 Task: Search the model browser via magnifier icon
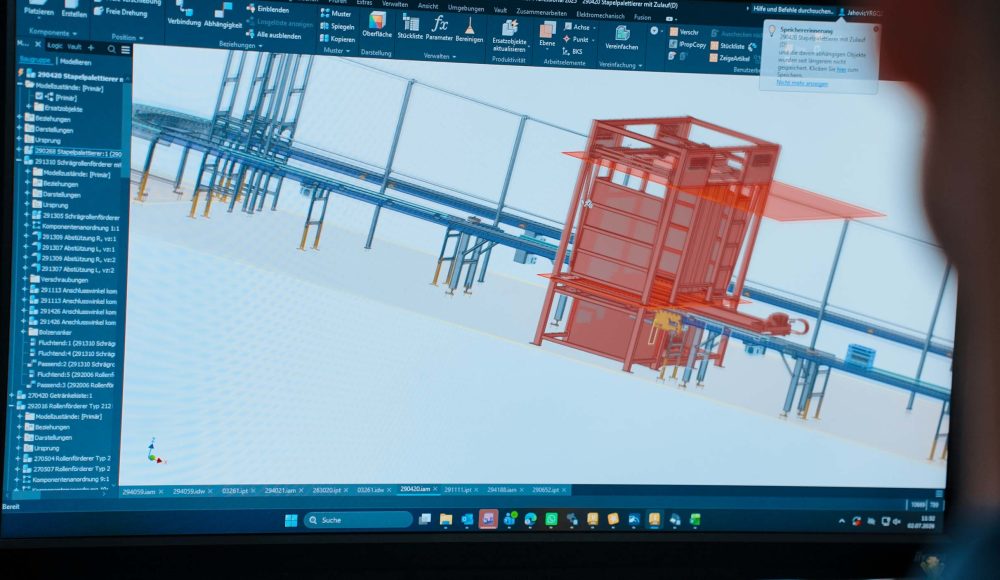pos(112,48)
